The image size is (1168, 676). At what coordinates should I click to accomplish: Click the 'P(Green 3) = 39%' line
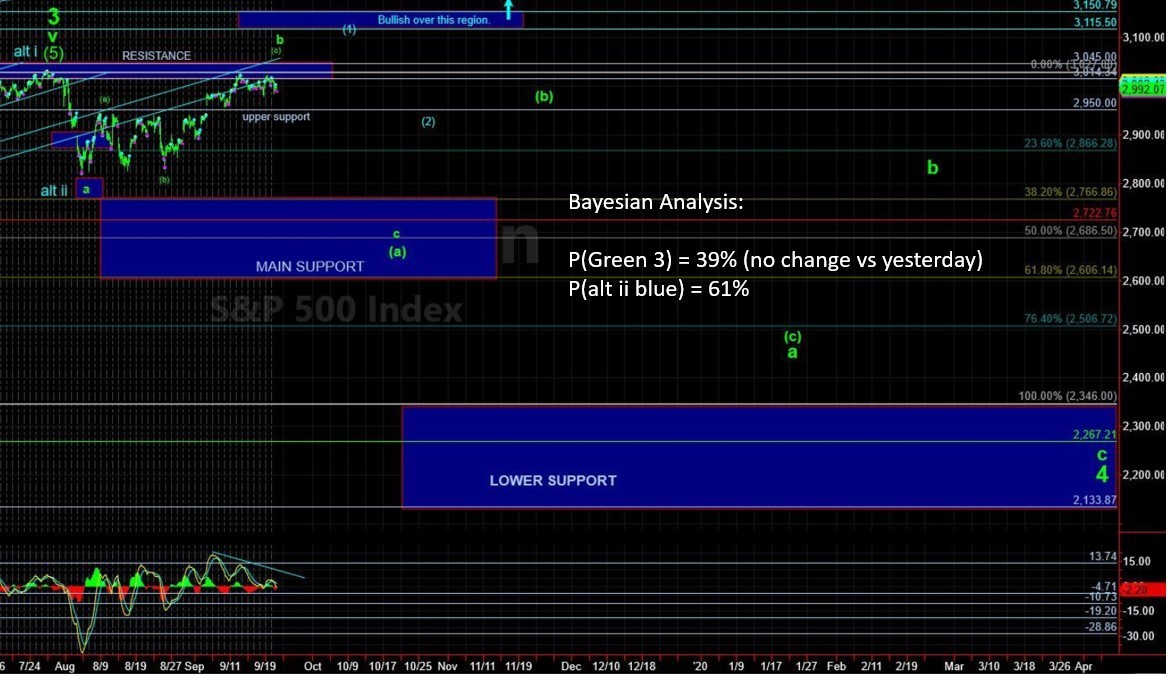775,260
